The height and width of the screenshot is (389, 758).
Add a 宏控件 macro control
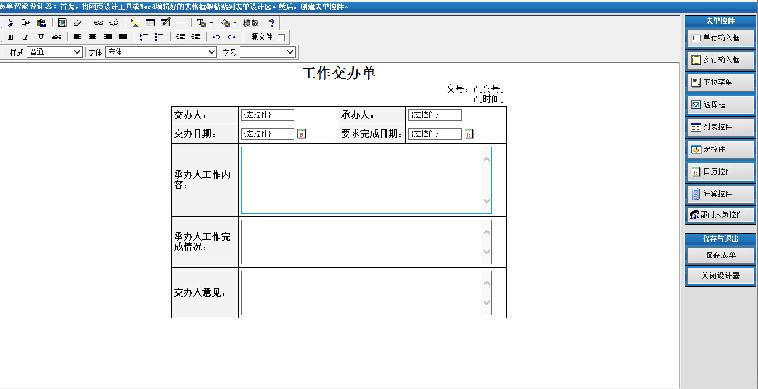click(720, 149)
